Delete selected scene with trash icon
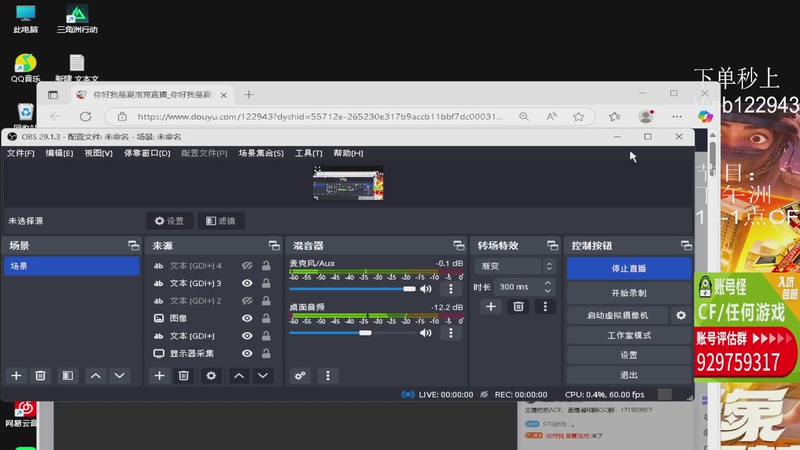 tap(40, 376)
